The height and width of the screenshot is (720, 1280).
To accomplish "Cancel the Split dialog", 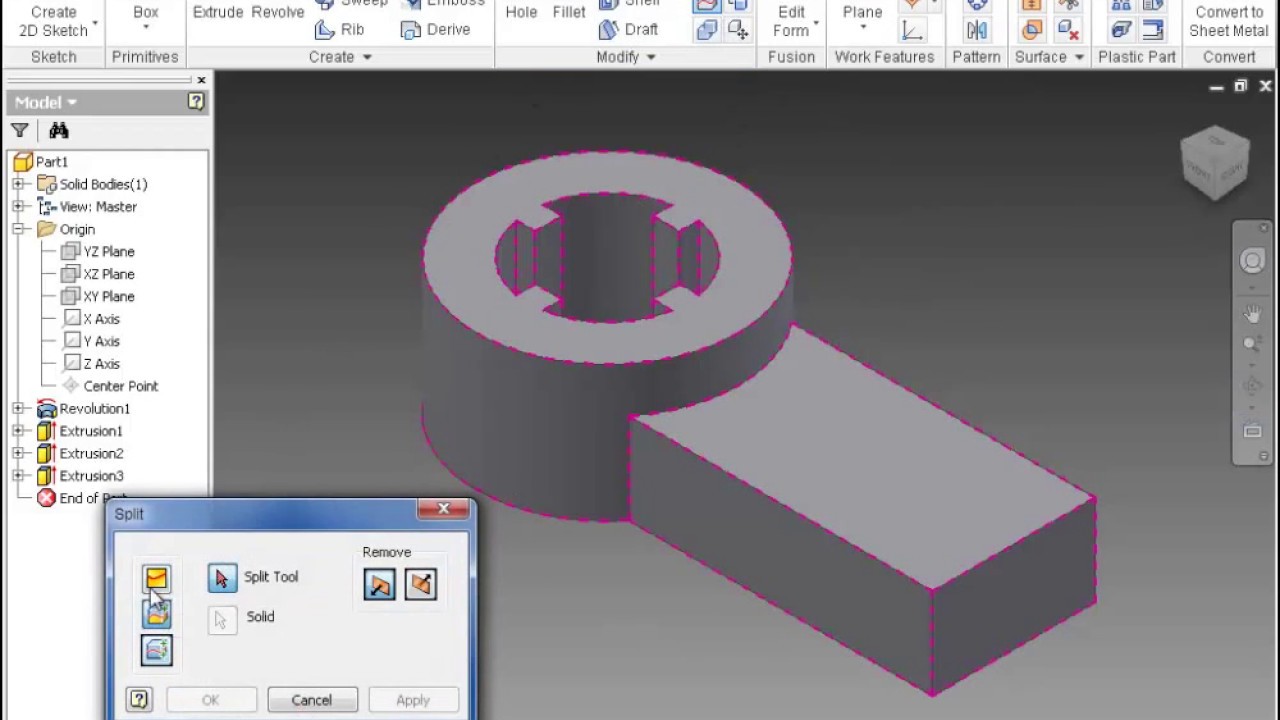I will 312,700.
